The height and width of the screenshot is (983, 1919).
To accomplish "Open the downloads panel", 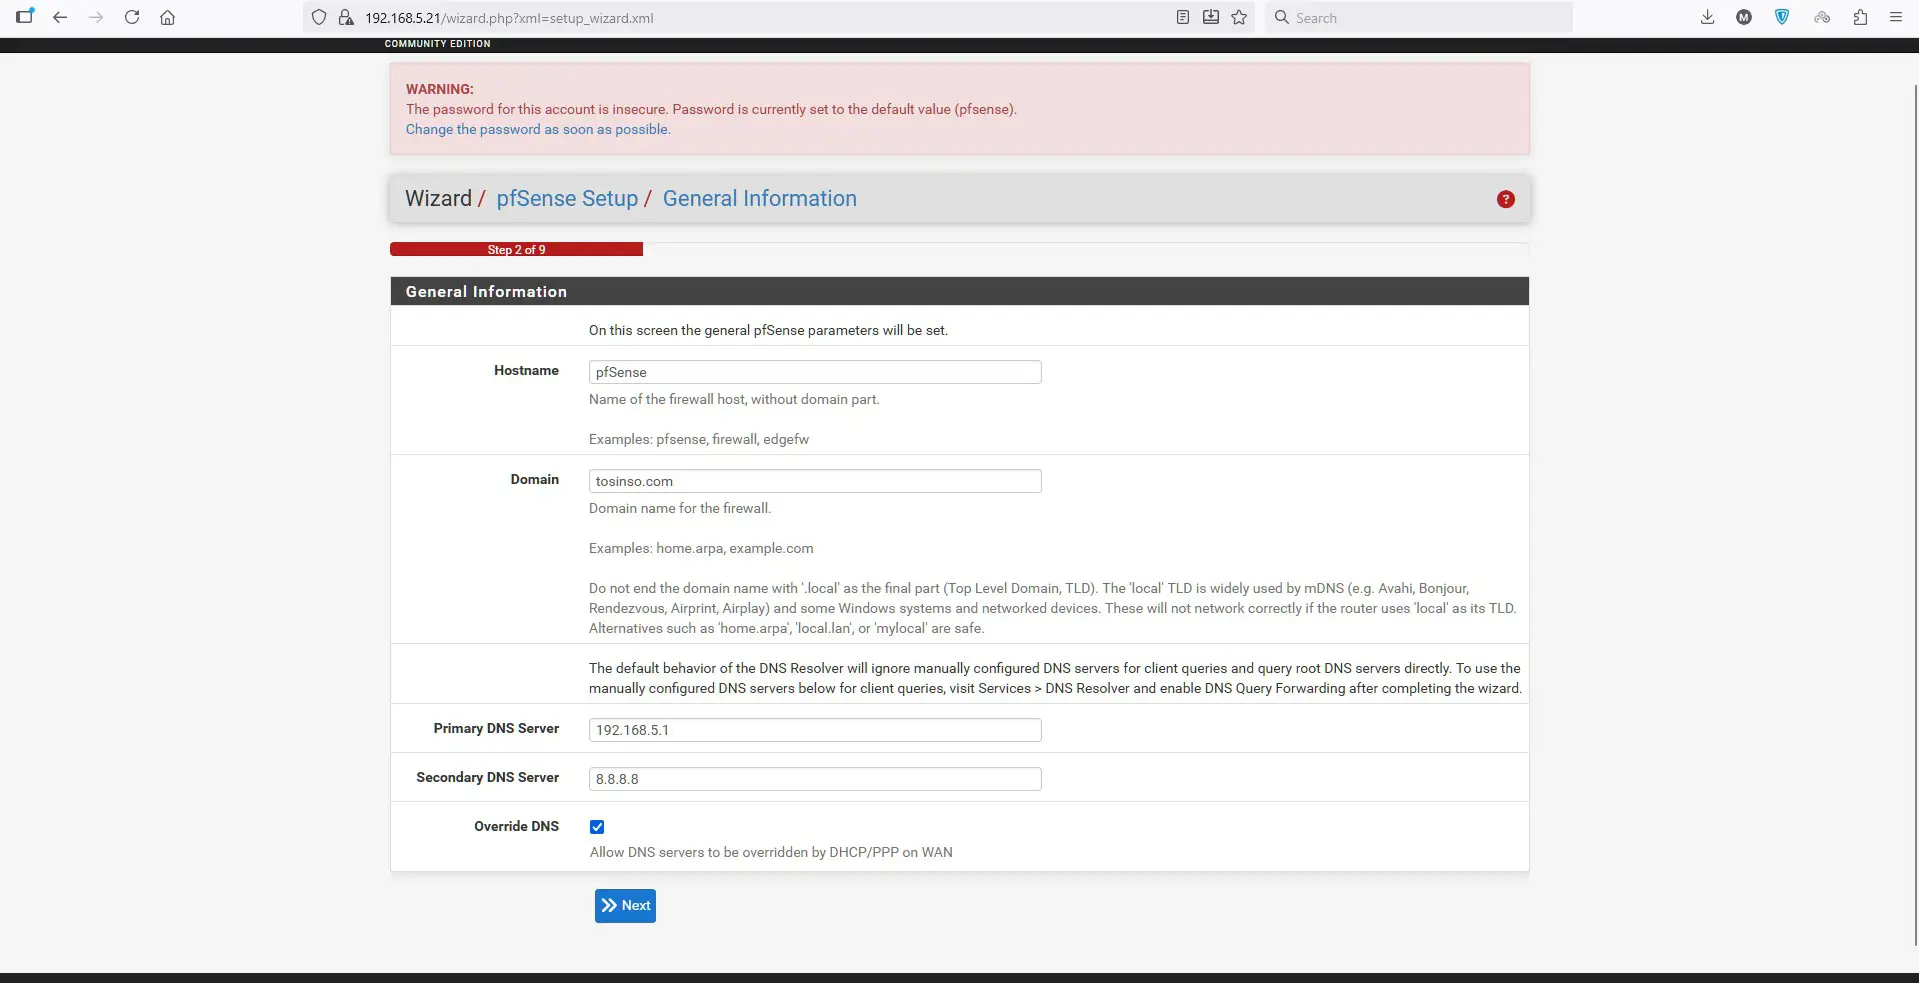I will 1707,17.
